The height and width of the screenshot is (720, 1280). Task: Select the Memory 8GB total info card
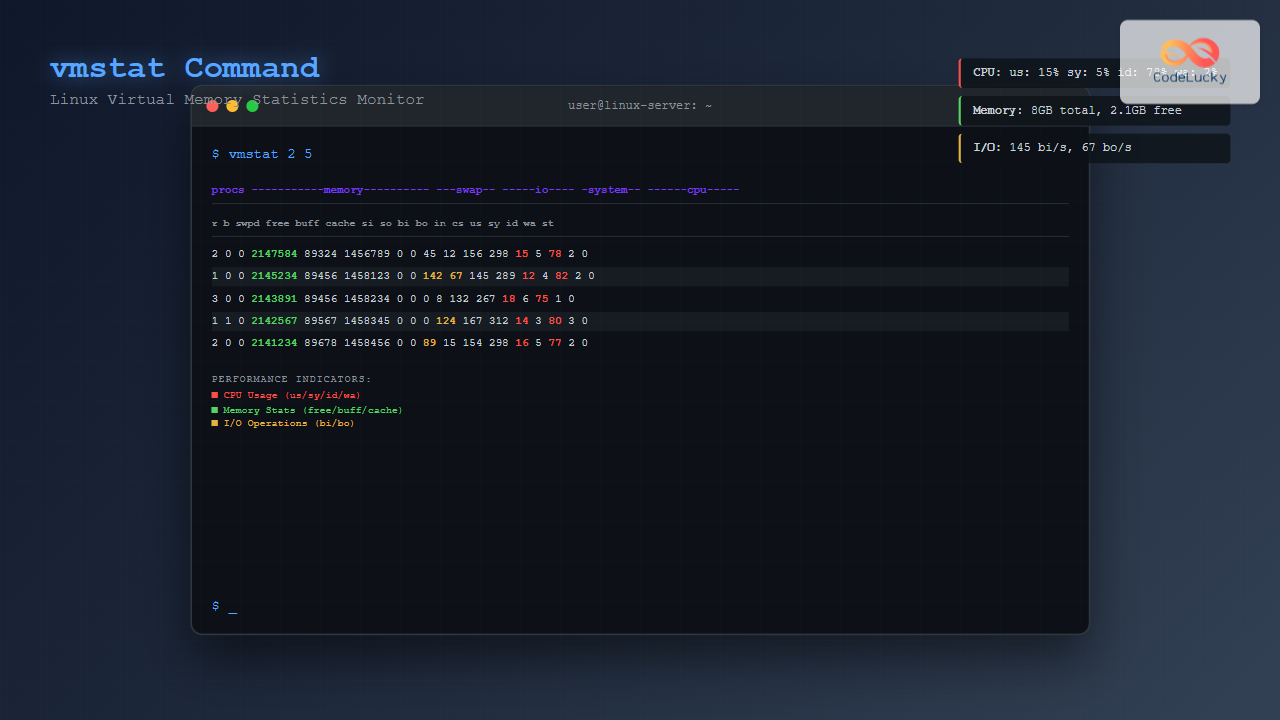tap(1094, 110)
